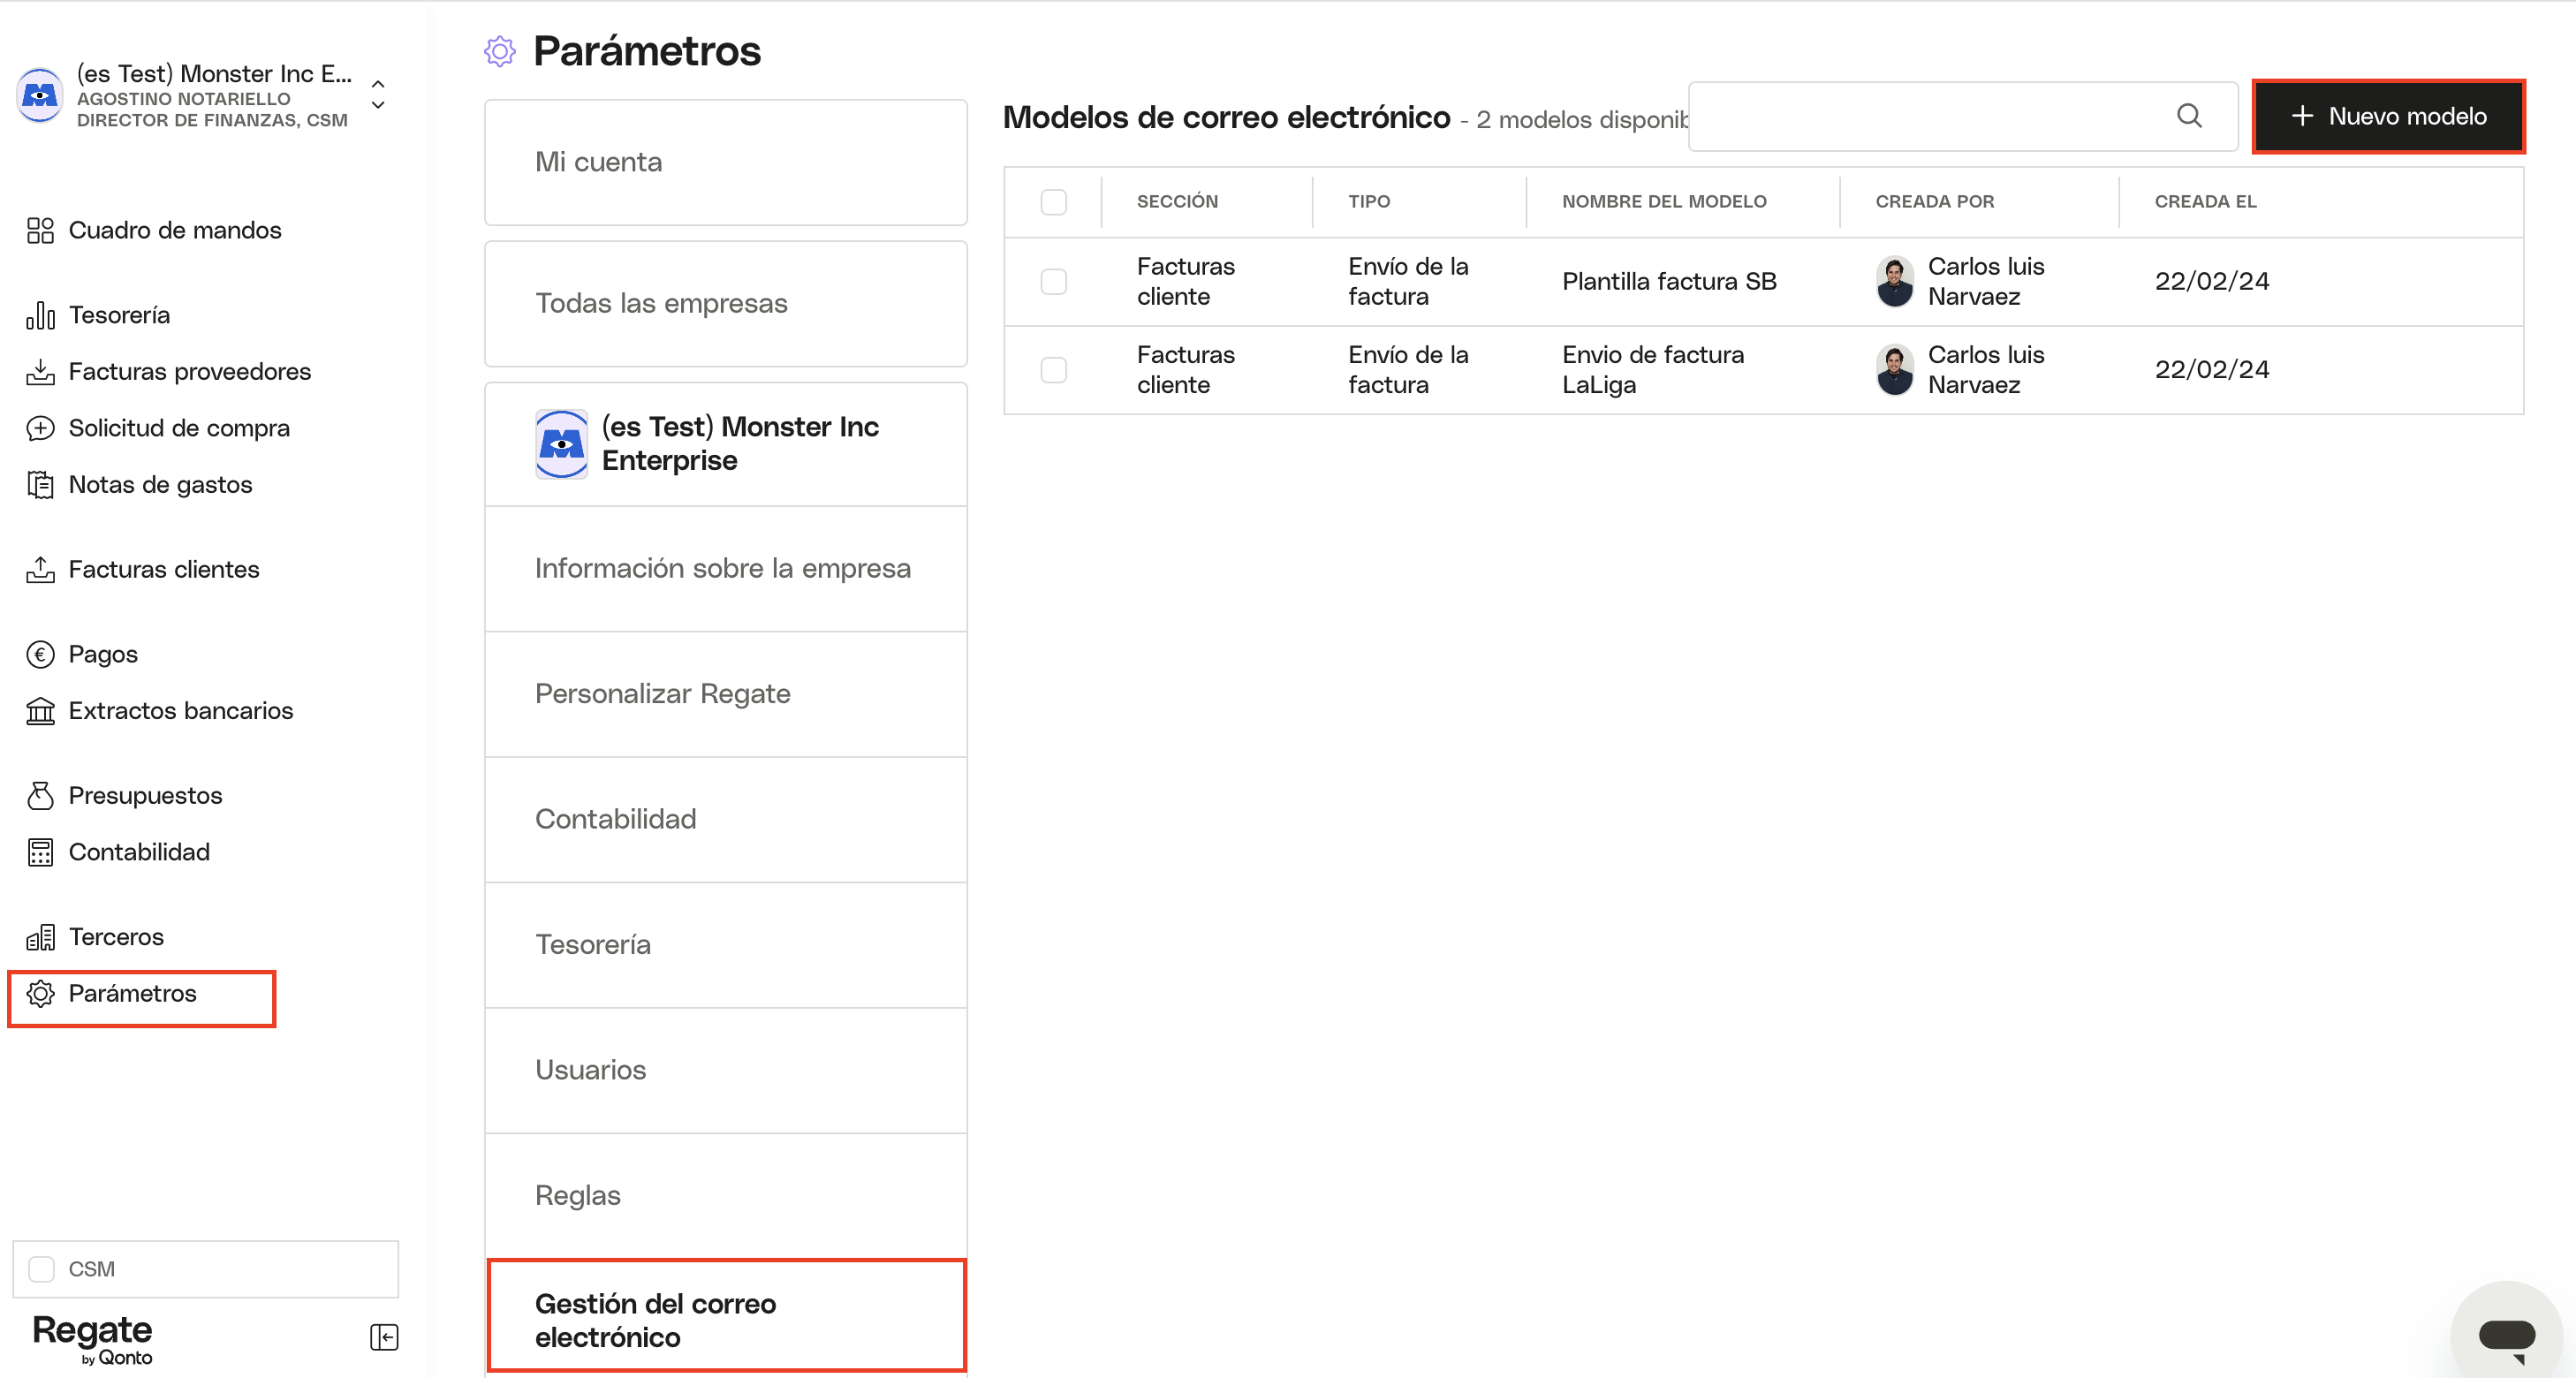
Task: Toggle the CSM checkbox
Action: (42, 1269)
